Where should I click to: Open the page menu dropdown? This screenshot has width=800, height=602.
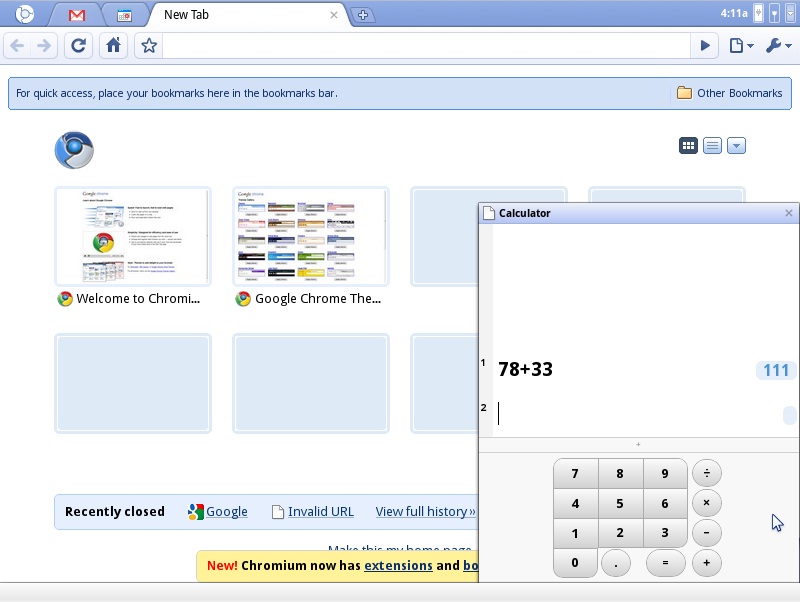[x=741, y=46]
